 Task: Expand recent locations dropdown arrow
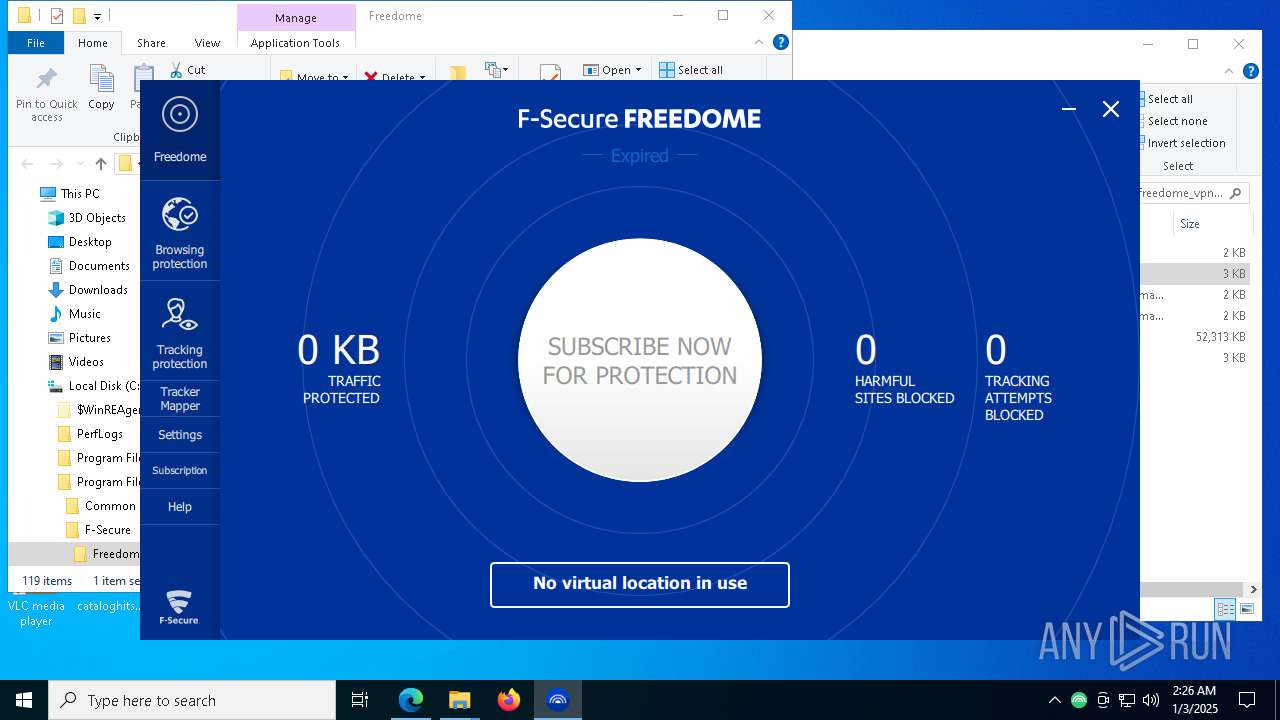[80, 164]
